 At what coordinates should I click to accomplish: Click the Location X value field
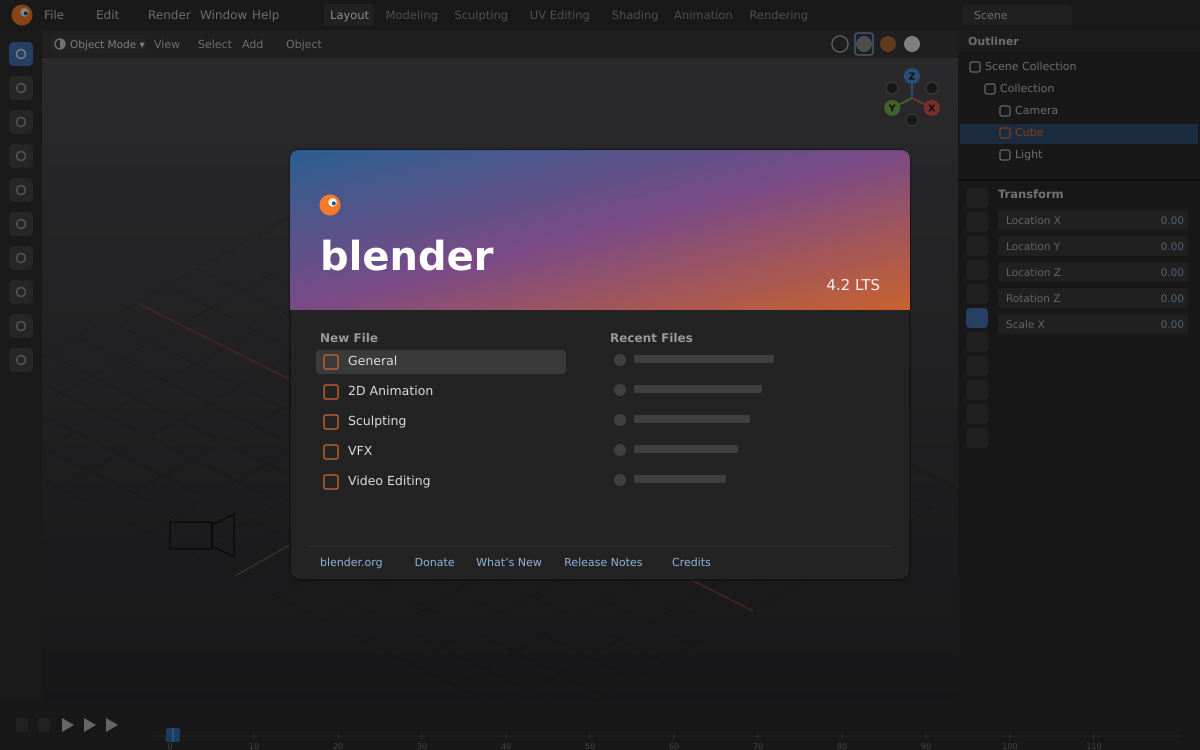click(x=1093, y=220)
